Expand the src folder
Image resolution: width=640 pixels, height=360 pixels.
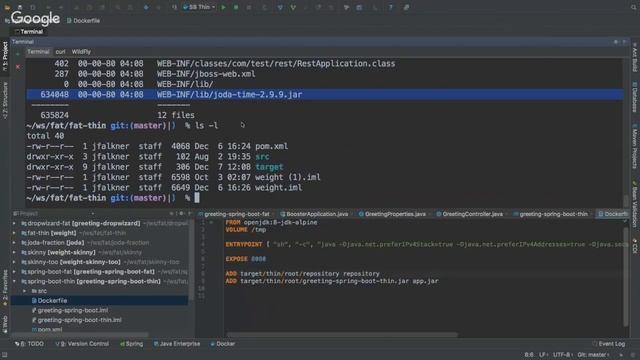point(24,291)
